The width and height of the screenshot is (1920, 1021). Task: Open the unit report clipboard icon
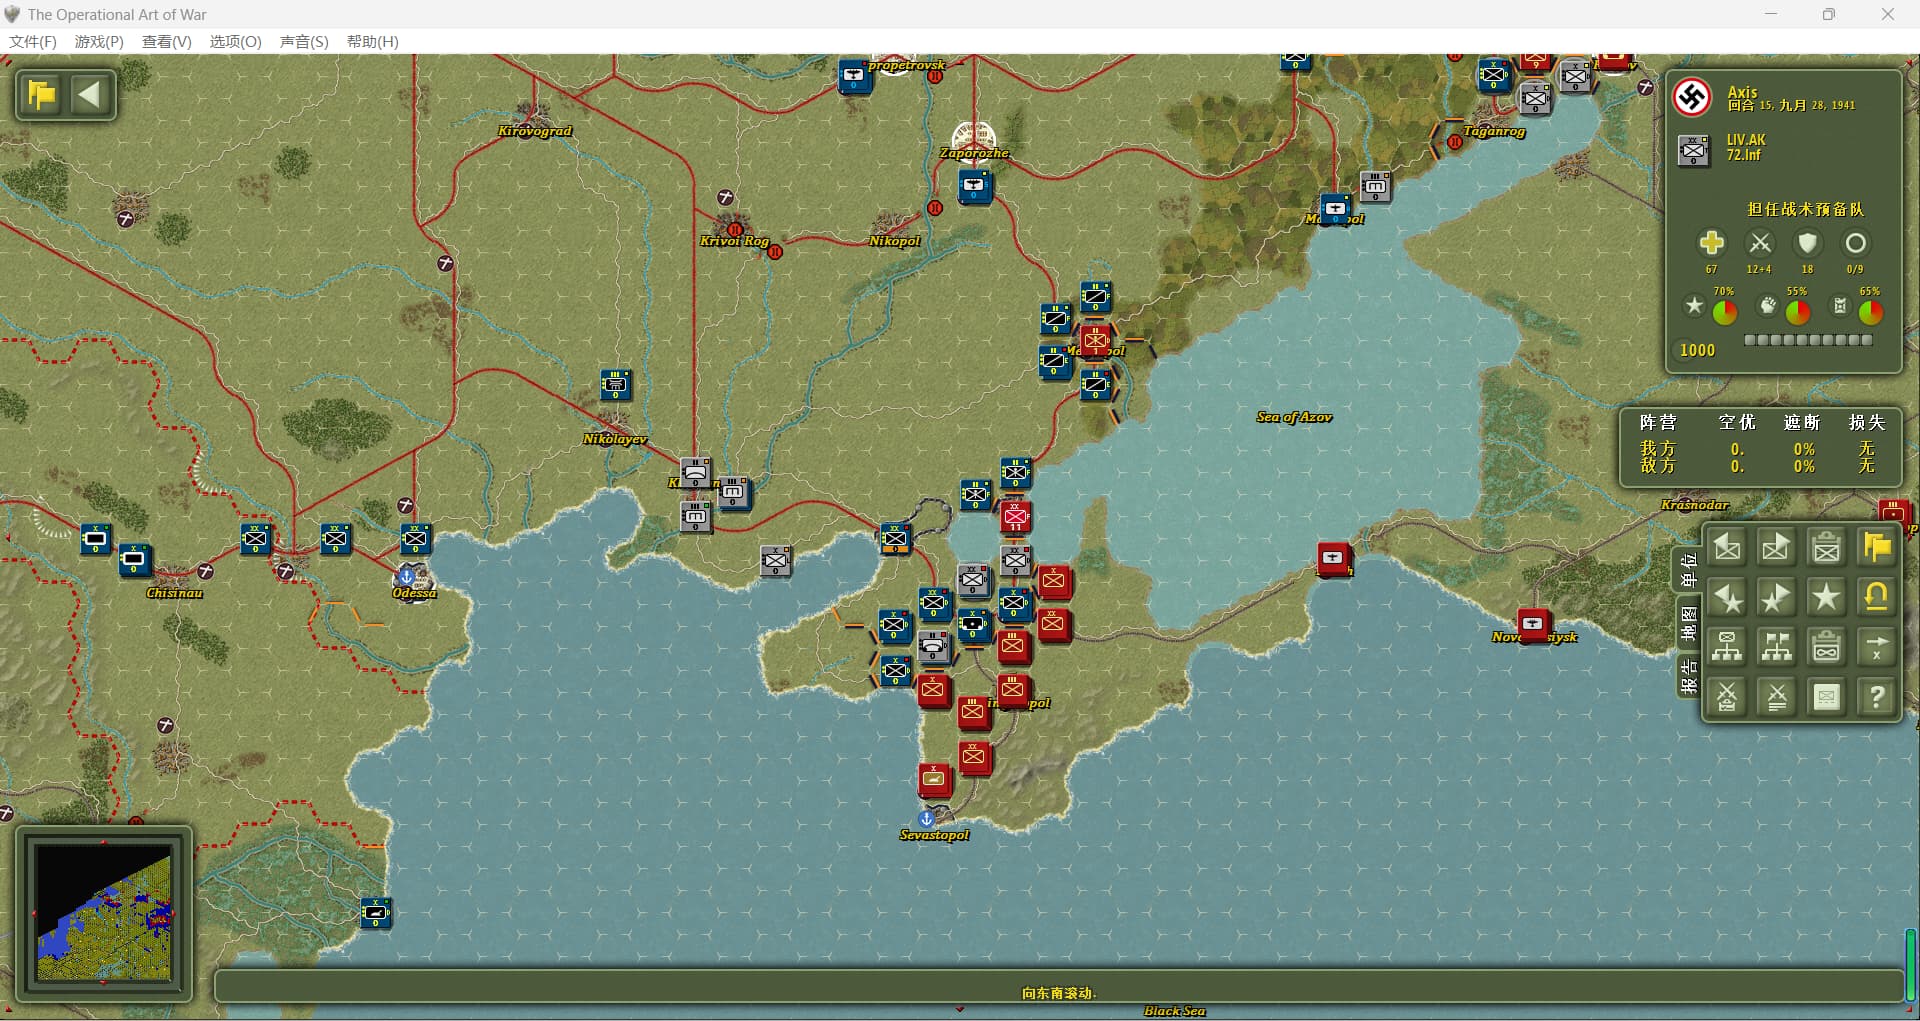tap(1826, 547)
